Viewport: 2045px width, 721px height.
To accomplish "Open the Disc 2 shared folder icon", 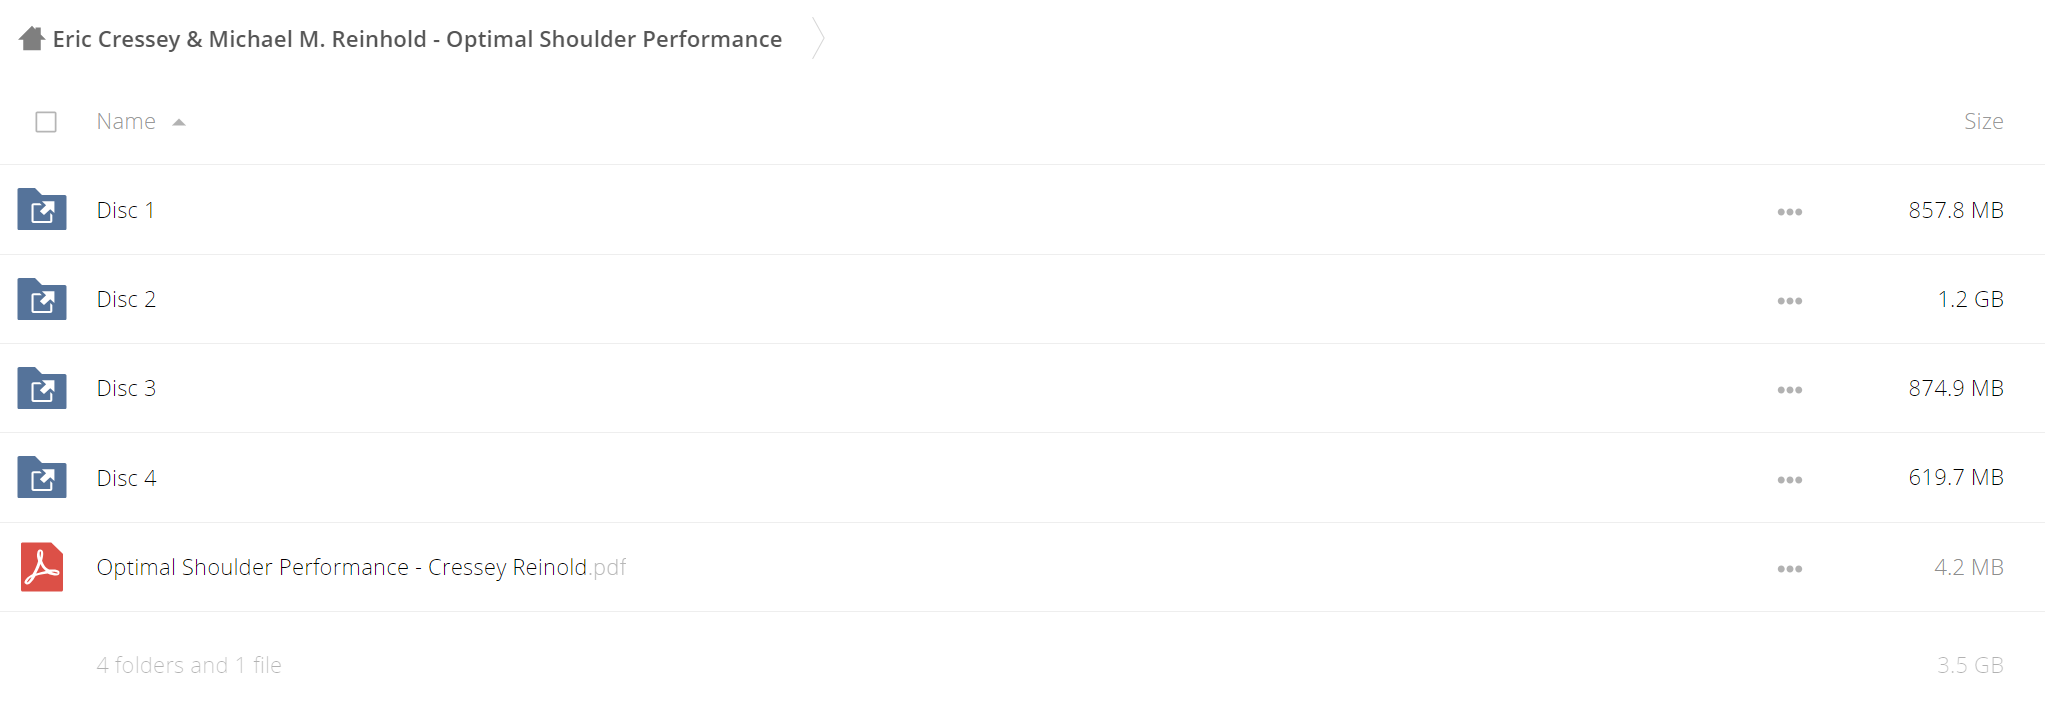I will click(42, 299).
